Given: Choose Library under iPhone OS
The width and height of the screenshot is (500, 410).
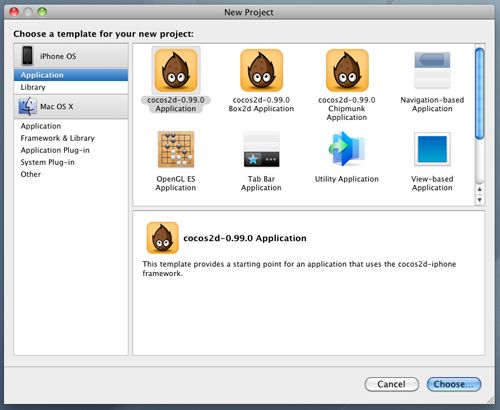Looking at the screenshot, I should pyautogui.click(x=71, y=87).
